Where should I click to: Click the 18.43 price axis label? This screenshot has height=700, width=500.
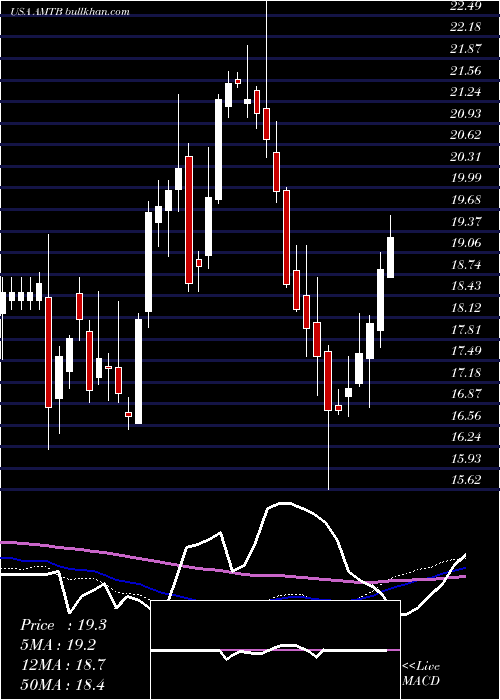pos(466,286)
